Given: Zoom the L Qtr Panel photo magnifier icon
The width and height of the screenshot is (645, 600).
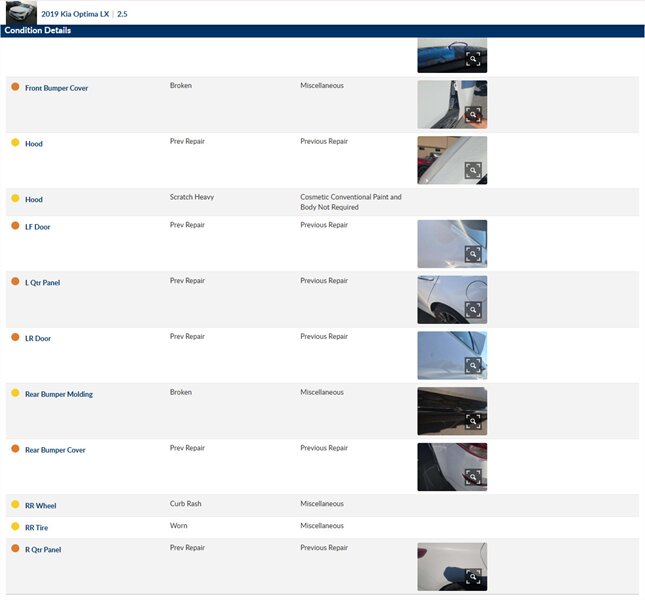Looking at the screenshot, I should click(473, 310).
